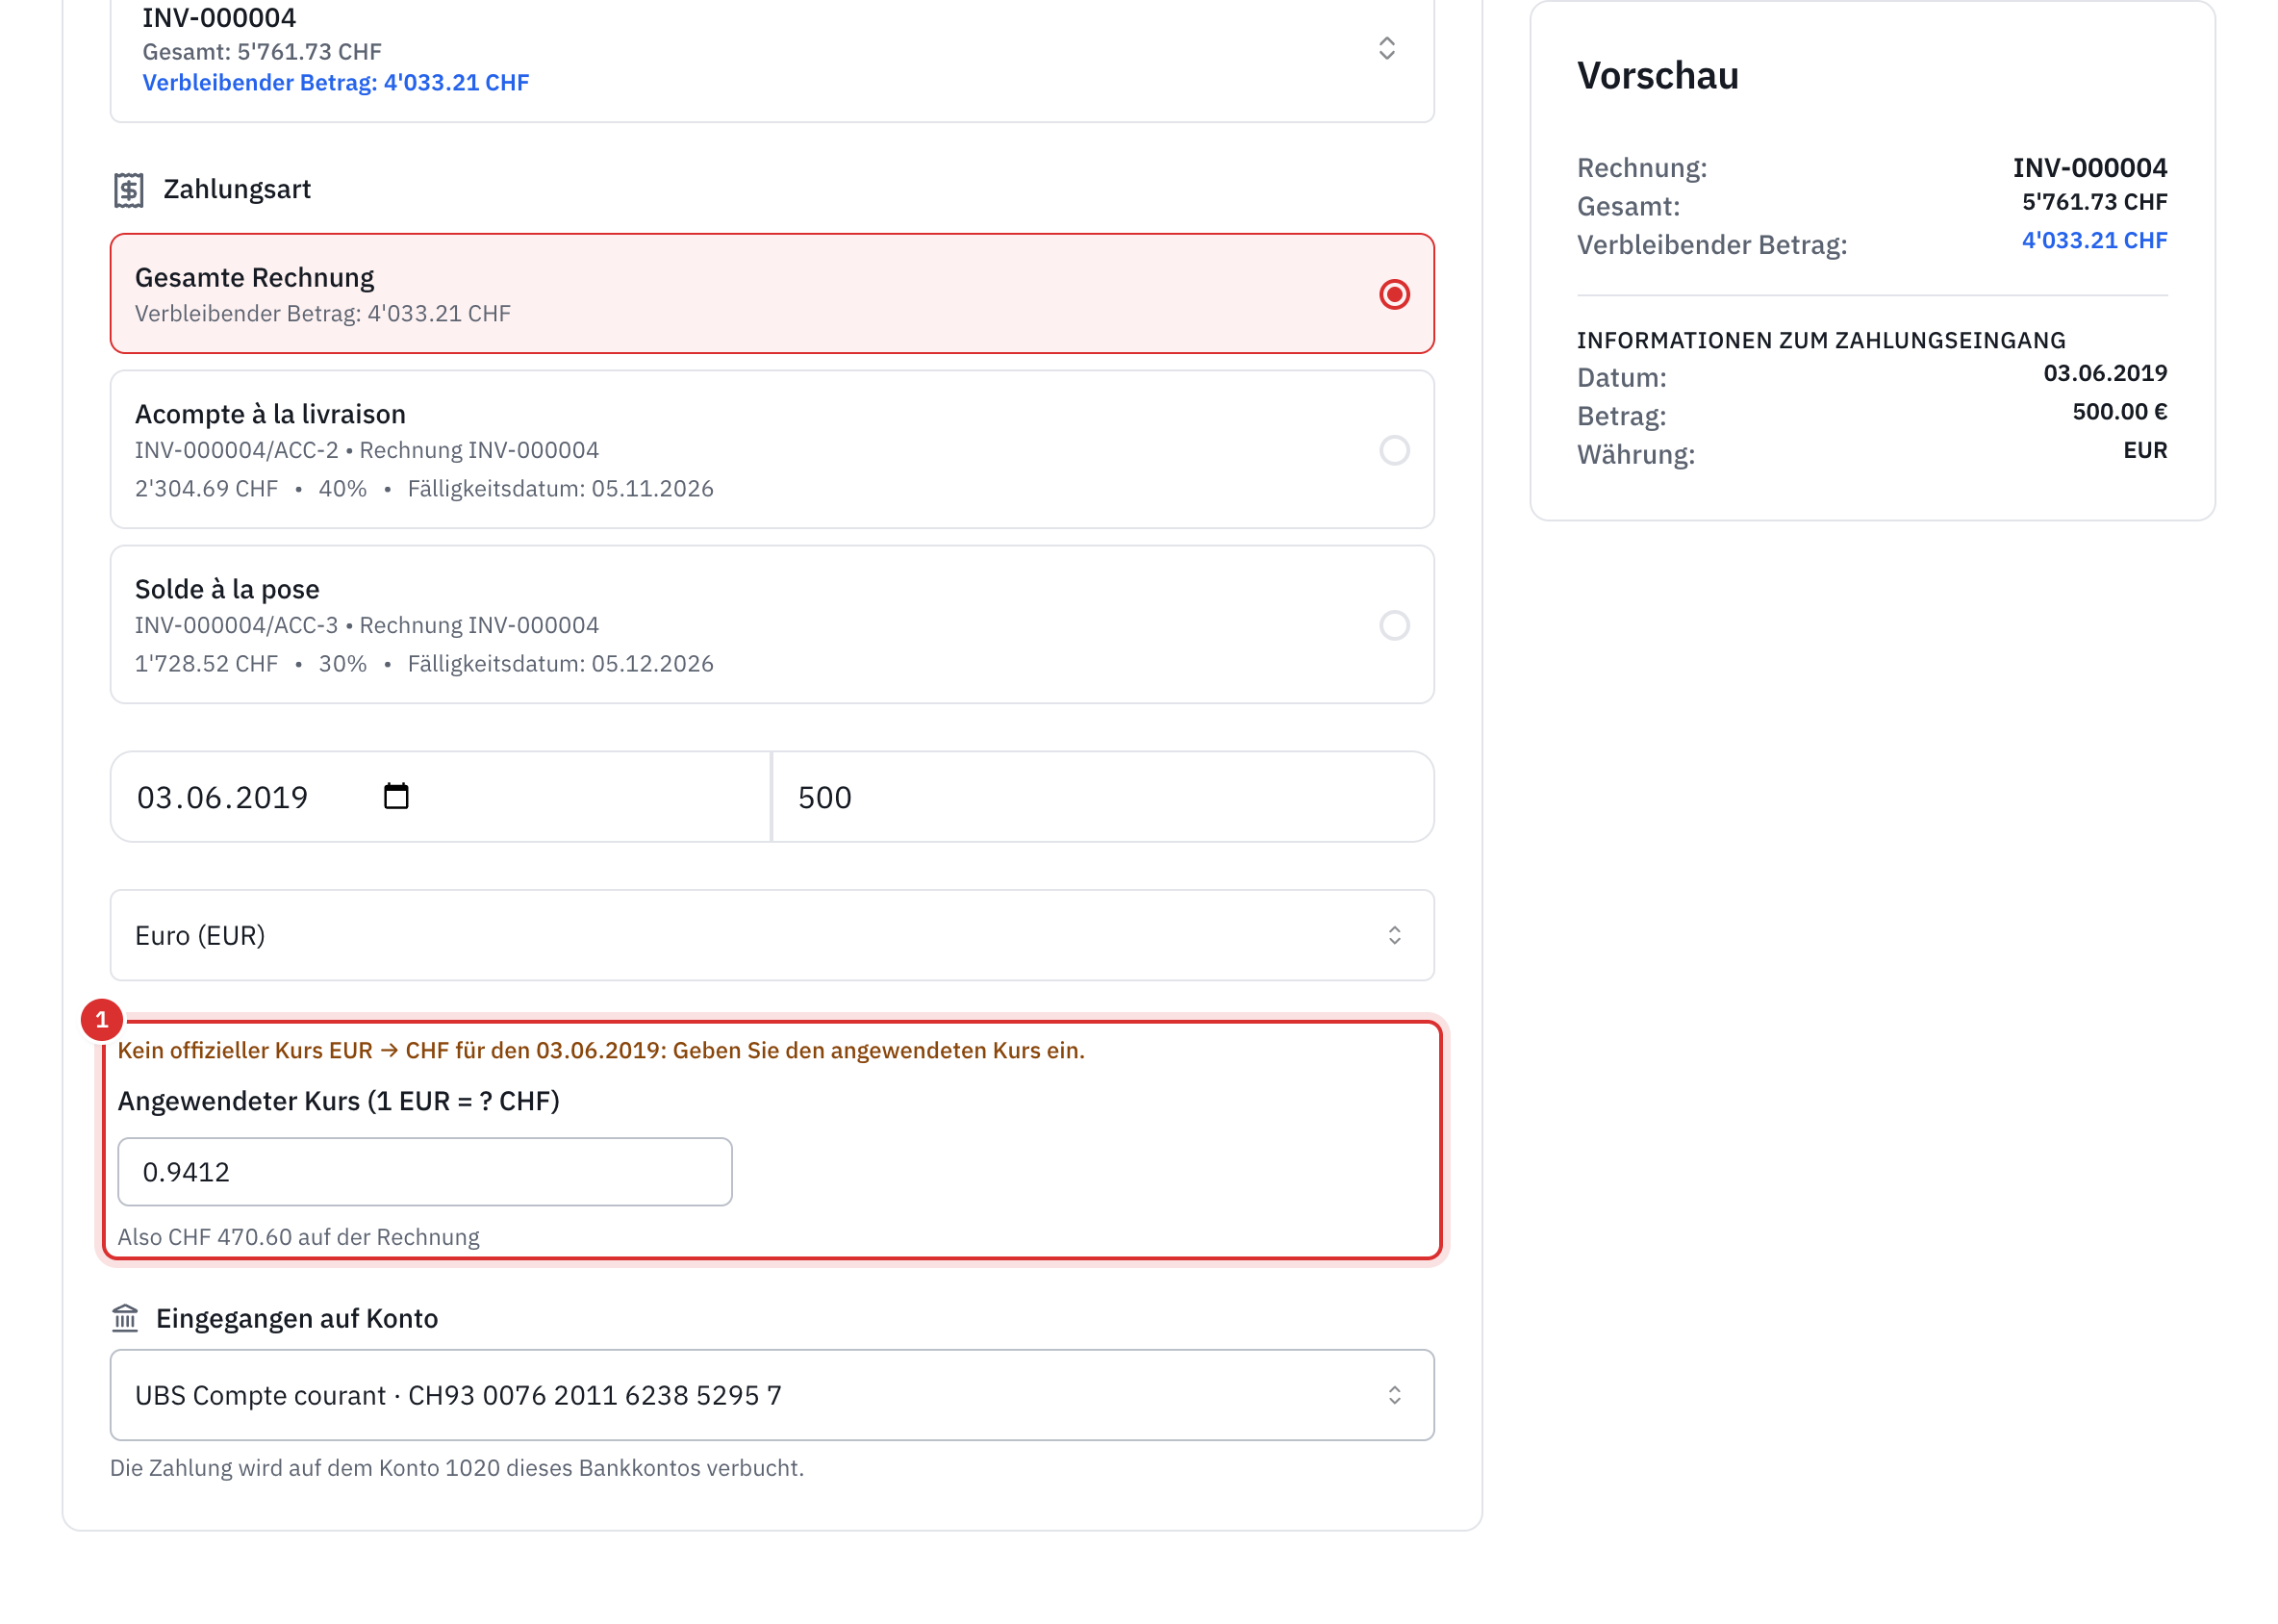Select Acompte à la livraison radio option

point(1394,450)
